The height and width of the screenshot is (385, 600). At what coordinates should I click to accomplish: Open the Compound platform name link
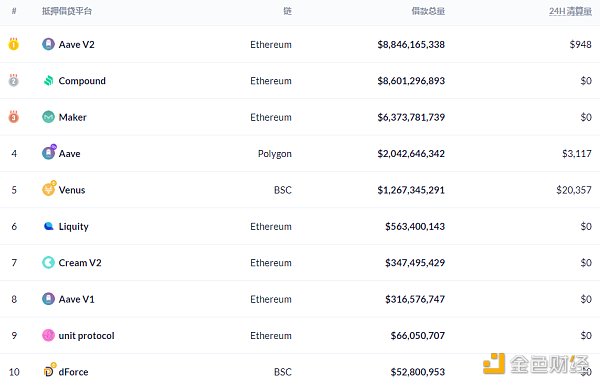click(x=82, y=81)
